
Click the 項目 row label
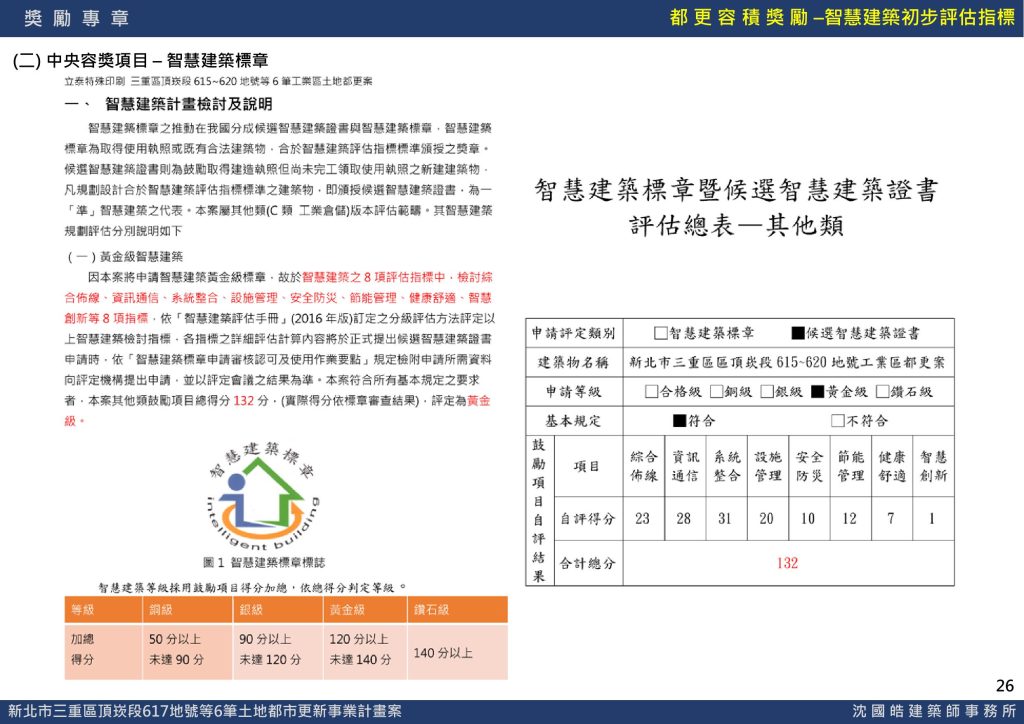tap(586, 466)
